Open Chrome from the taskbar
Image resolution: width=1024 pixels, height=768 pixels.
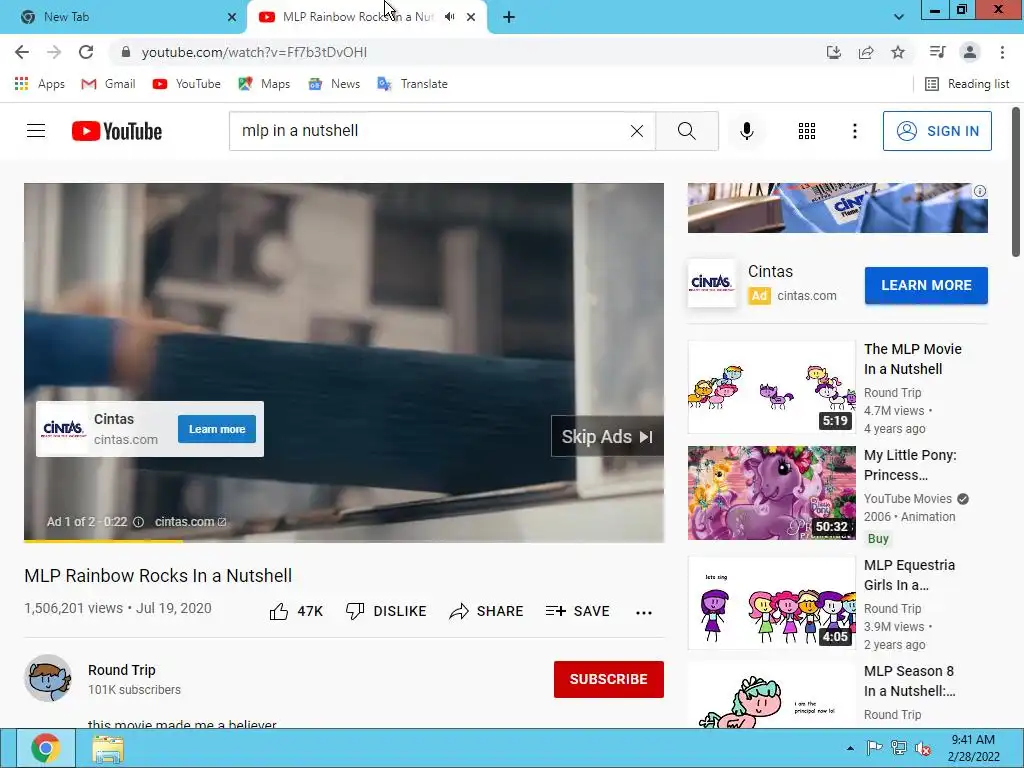click(46, 748)
